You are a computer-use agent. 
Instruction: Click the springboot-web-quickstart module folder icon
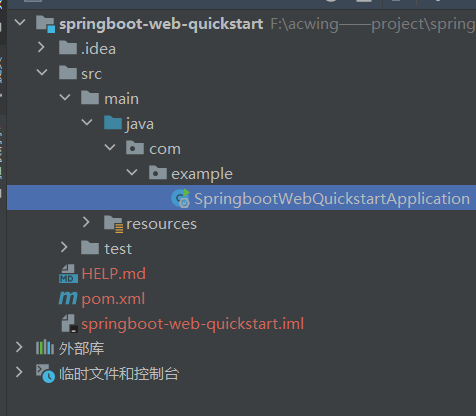click(45, 24)
